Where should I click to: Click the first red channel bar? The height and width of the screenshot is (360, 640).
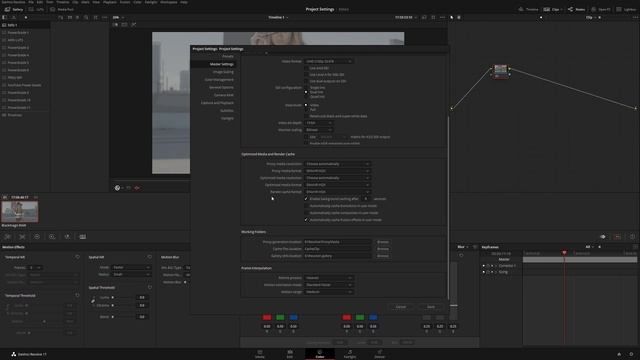[267, 318]
